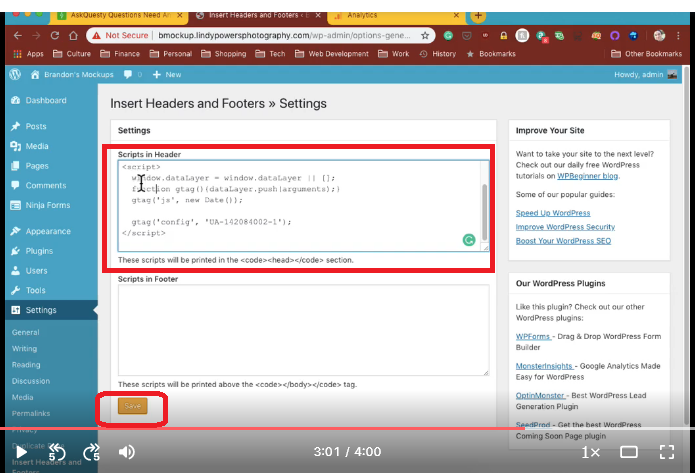Open the Work bookmarks folder
This screenshot has width=695, height=473.
point(394,54)
